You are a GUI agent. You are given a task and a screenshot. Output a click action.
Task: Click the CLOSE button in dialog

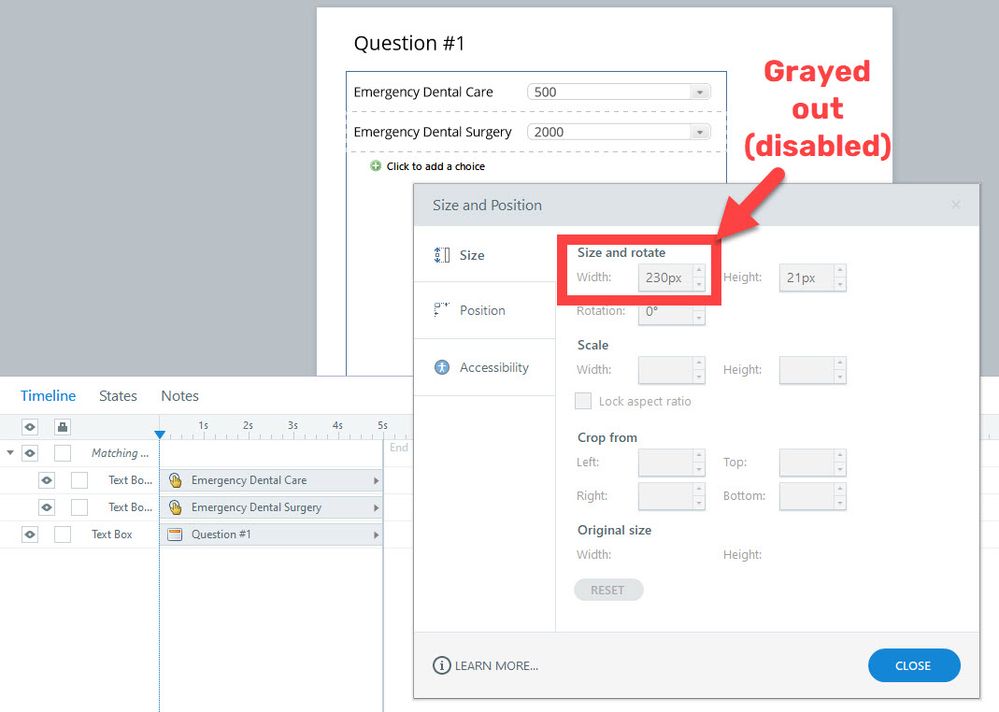point(914,666)
